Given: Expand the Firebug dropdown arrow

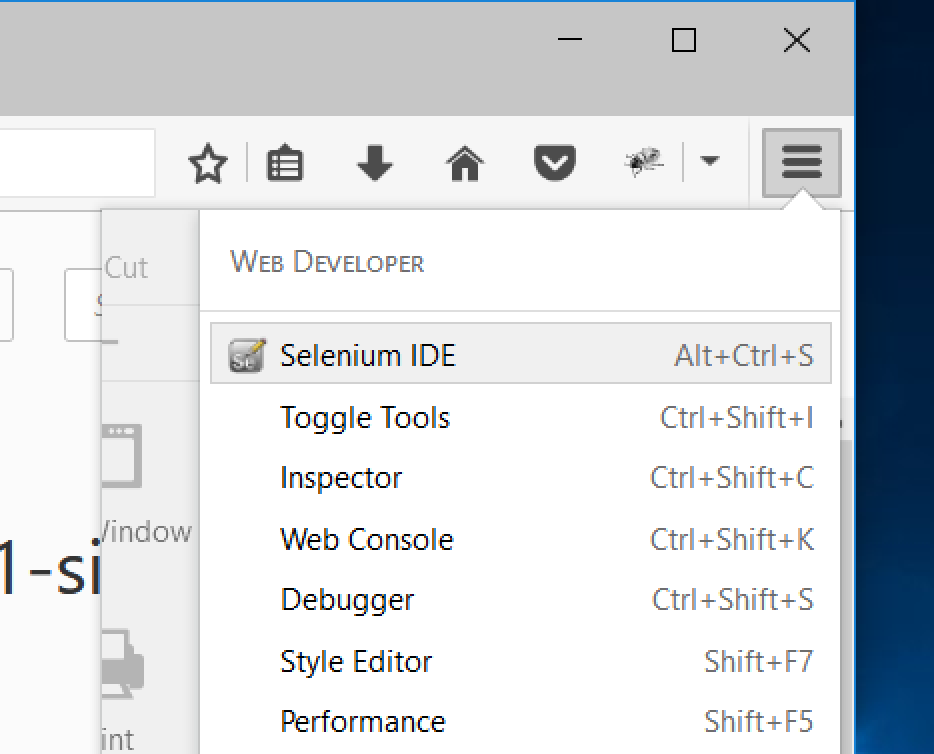Looking at the screenshot, I should pos(709,160).
